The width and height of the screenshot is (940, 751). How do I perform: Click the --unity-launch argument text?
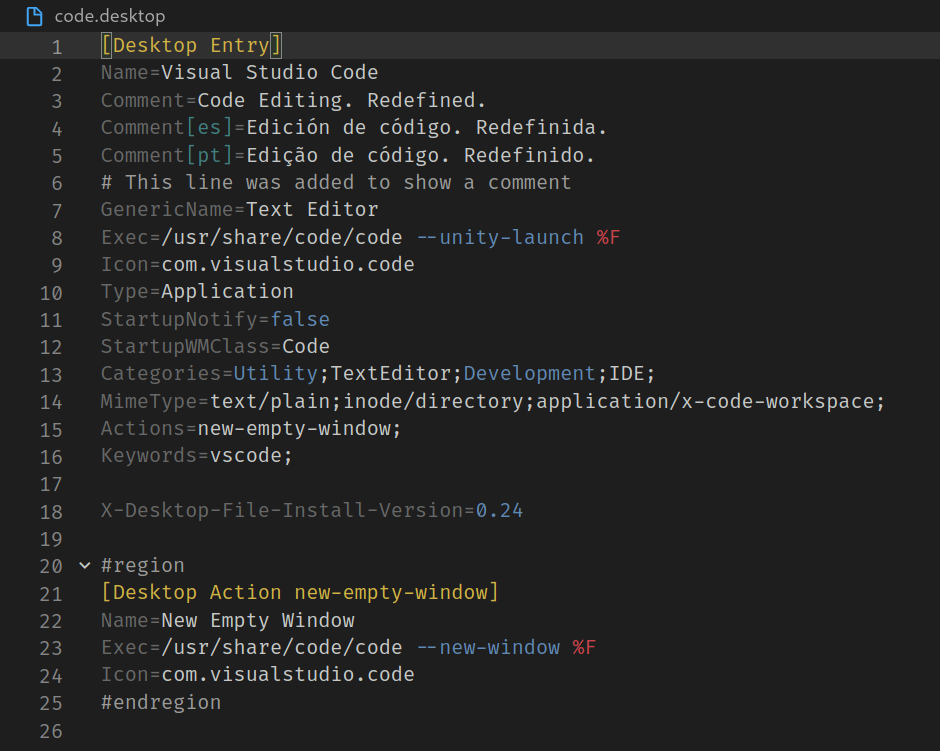coord(499,238)
